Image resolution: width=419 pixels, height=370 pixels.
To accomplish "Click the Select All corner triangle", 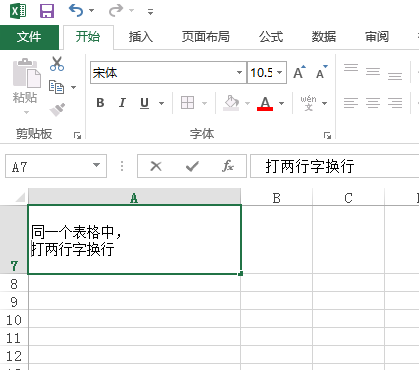I will [x=20, y=197].
